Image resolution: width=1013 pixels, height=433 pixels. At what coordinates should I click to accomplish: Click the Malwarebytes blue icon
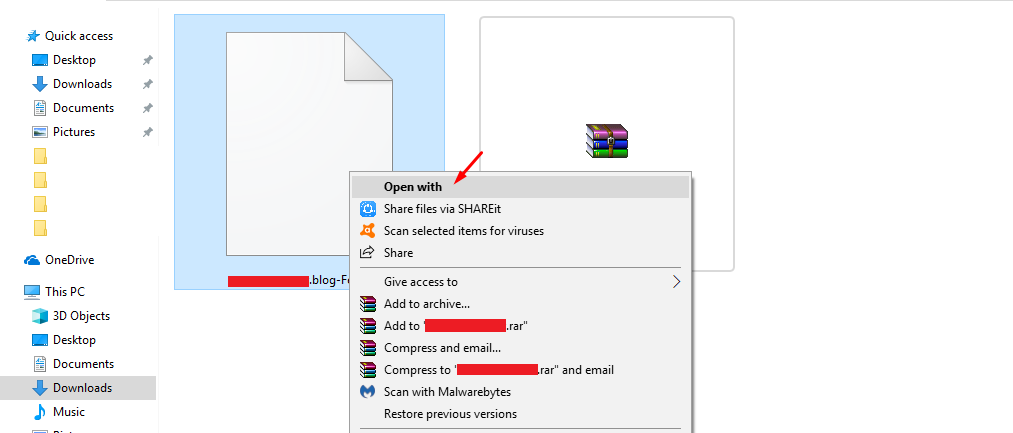pyautogui.click(x=368, y=392)
